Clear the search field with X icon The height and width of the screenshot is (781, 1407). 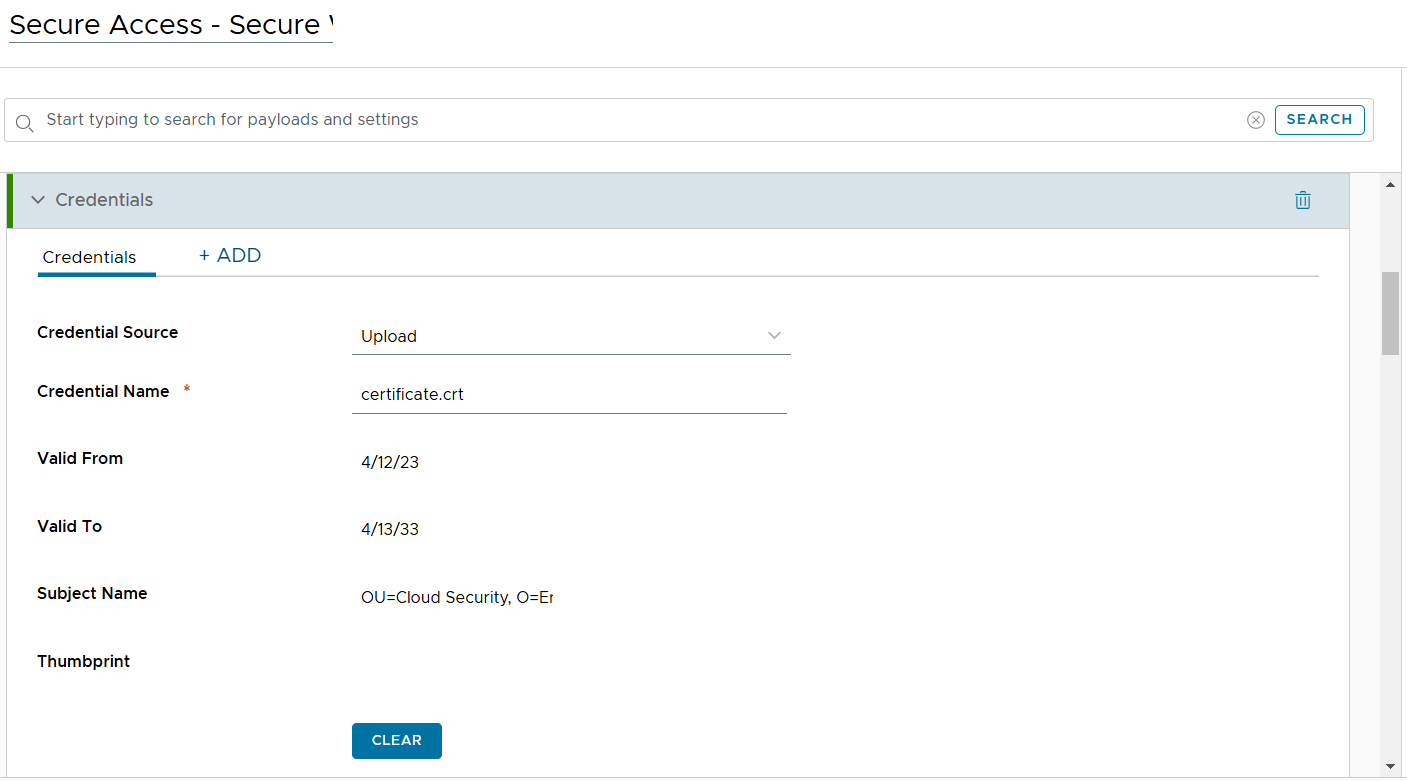(x=1256, y=120)
